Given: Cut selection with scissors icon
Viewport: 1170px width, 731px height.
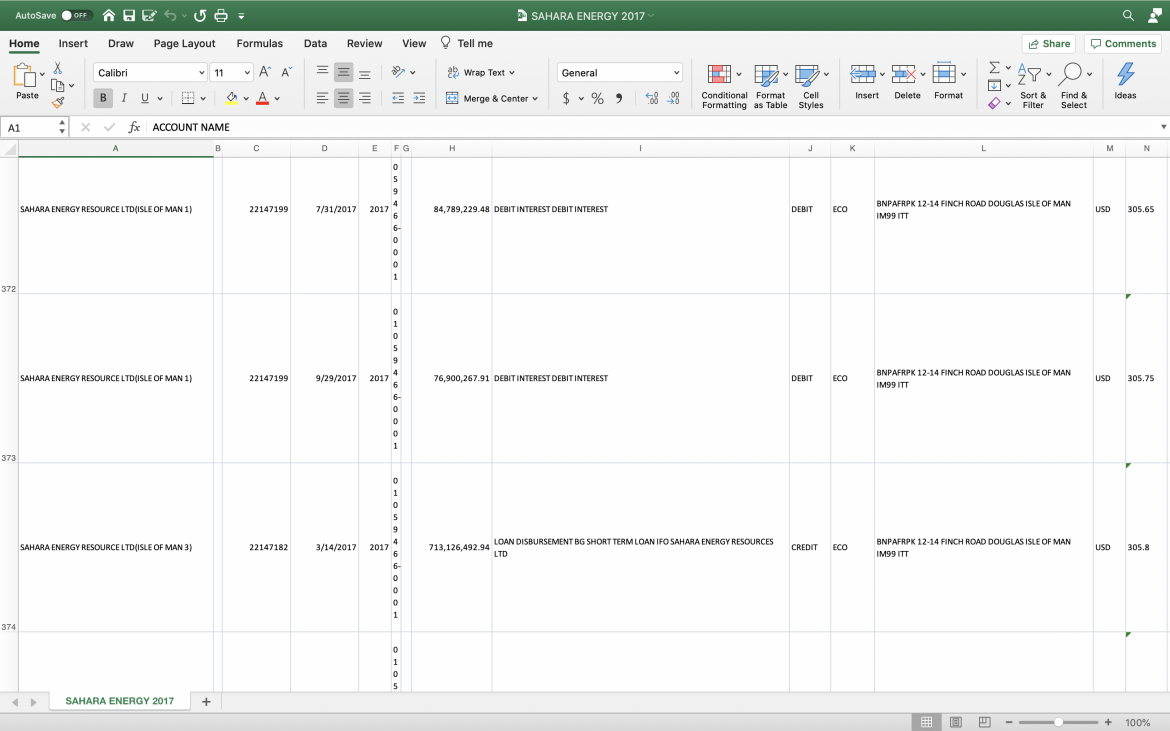Looking at the screenshot, I should 57,69.
